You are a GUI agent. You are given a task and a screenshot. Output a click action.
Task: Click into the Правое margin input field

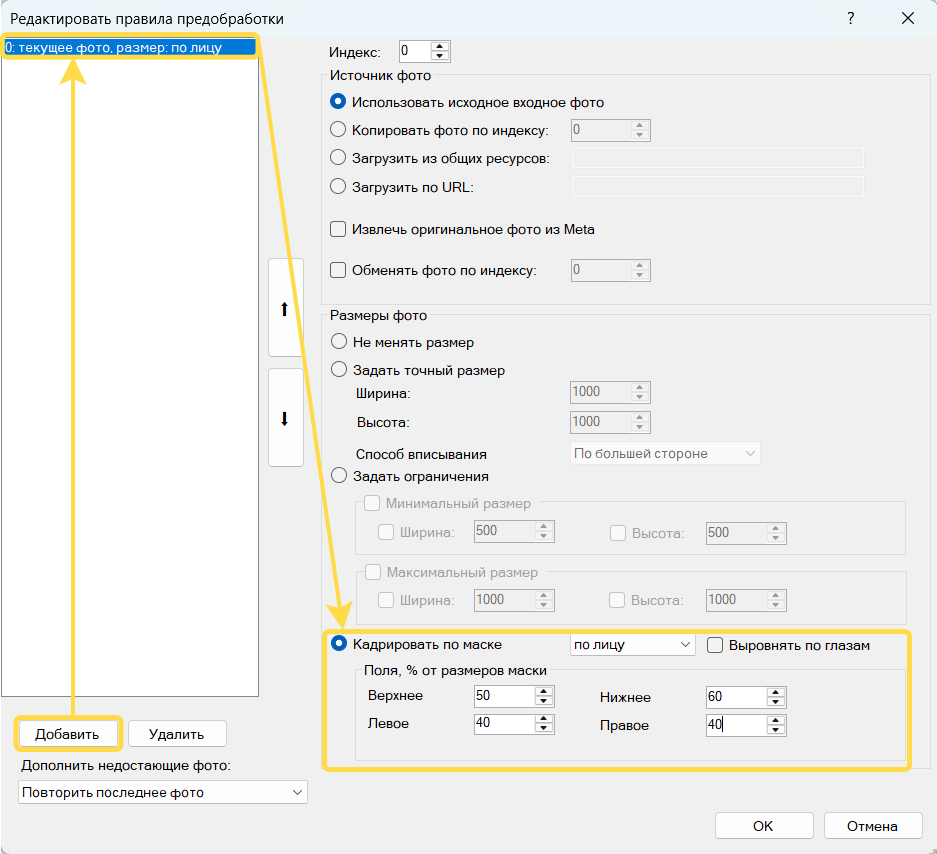point(735,725)
